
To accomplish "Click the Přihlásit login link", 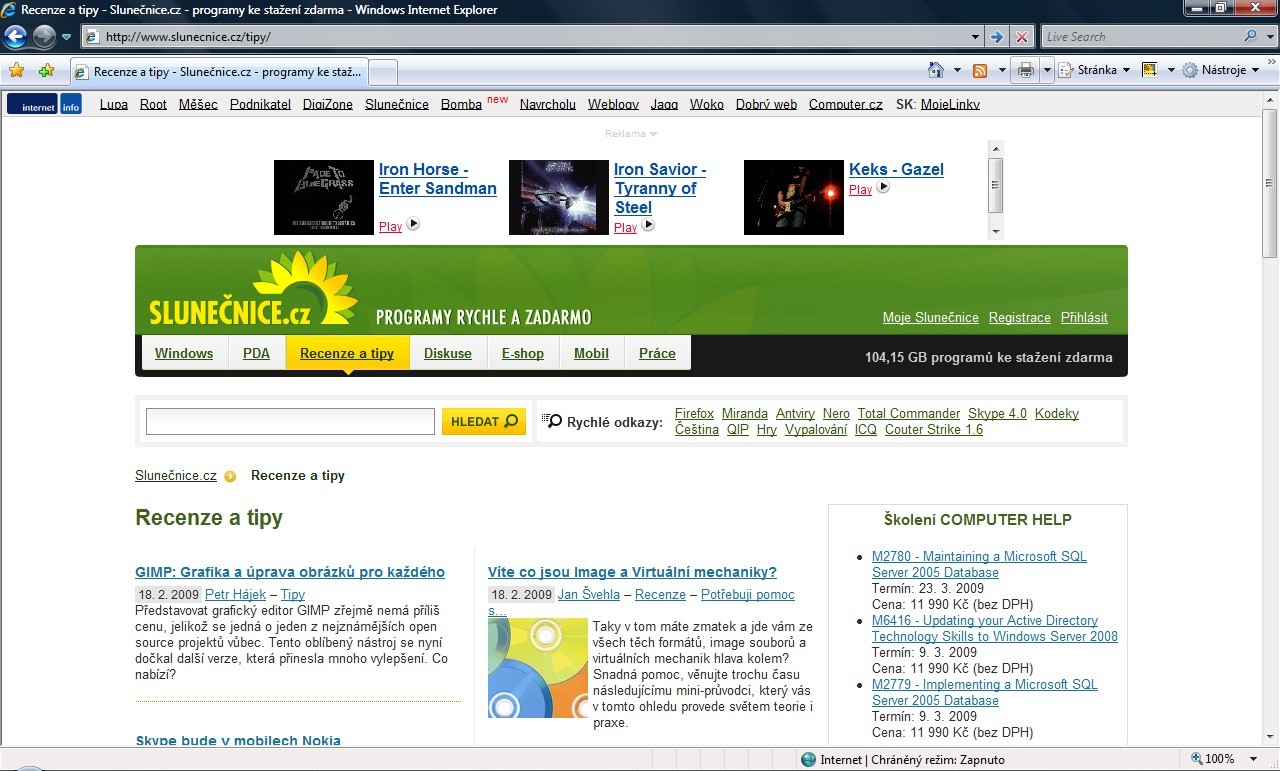I will pyautogui.click(x=1084, y=317).
